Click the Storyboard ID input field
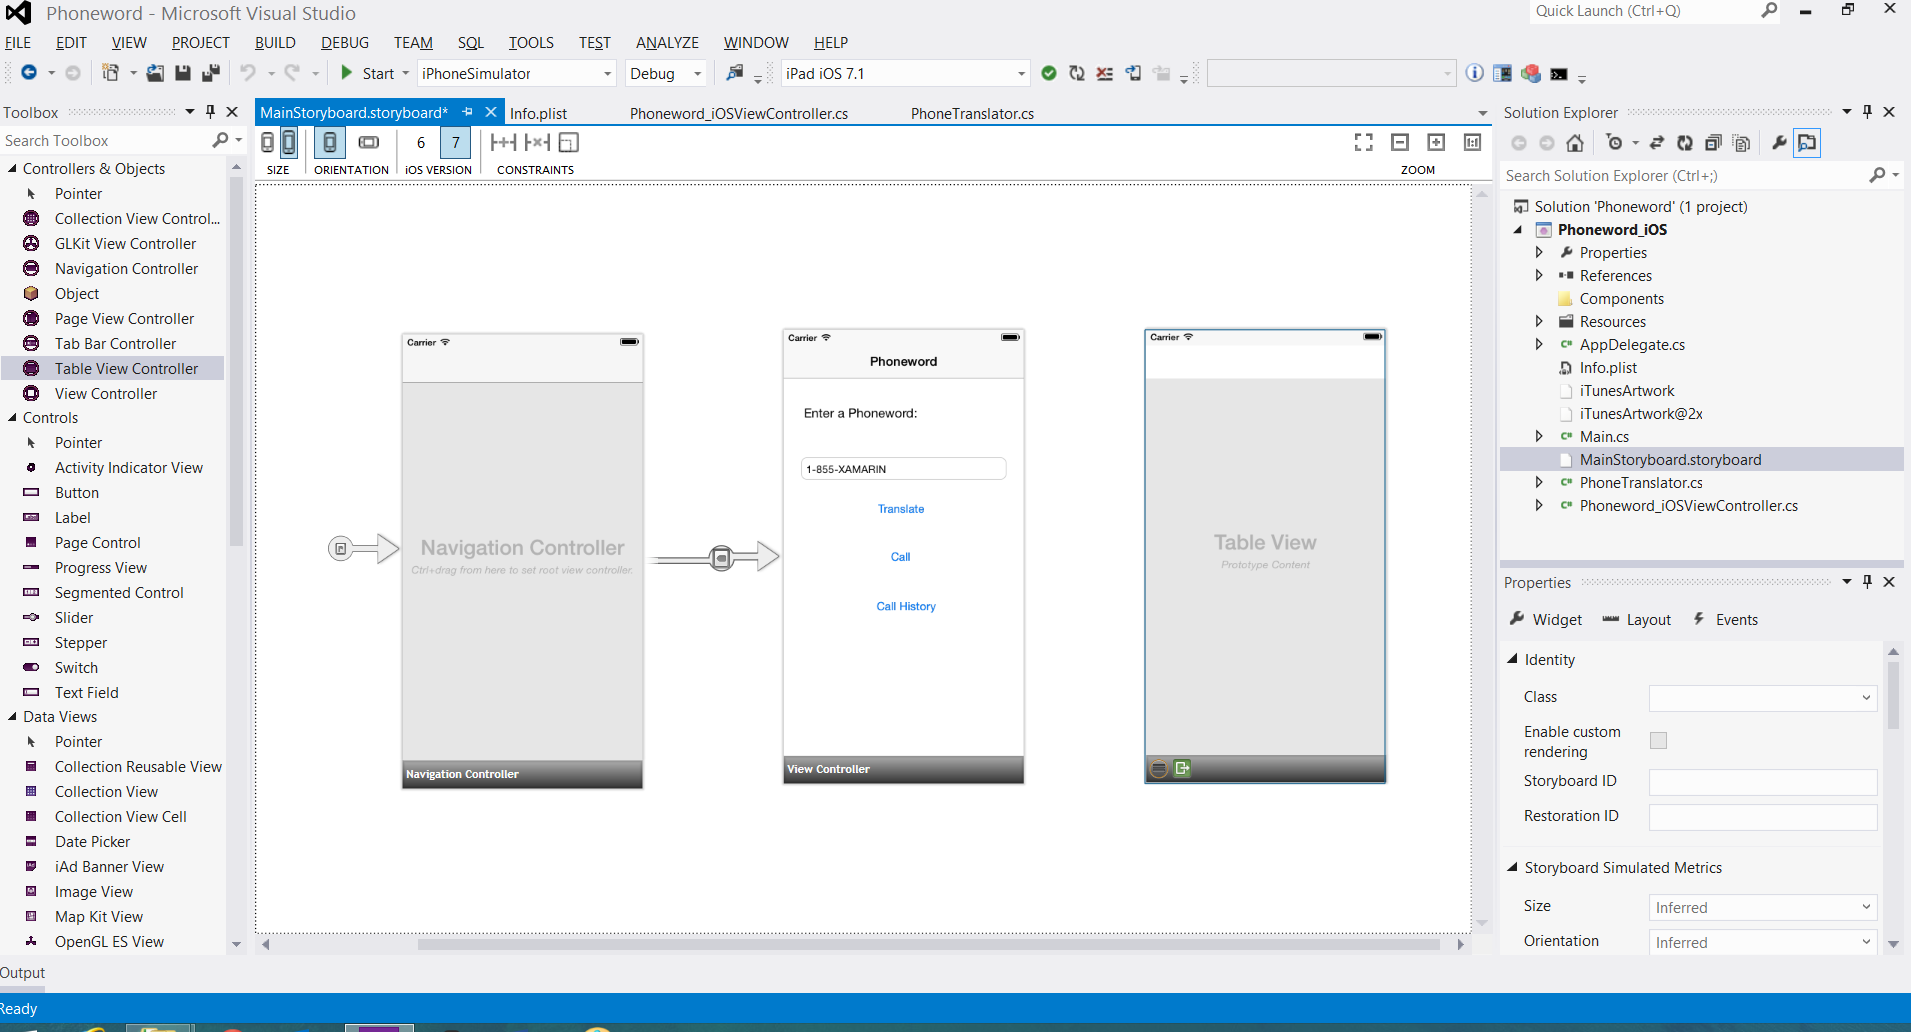Image resolution: width=1911 pixels, height=1032 pixels. pyautogui.click(x=1762, y=782)
